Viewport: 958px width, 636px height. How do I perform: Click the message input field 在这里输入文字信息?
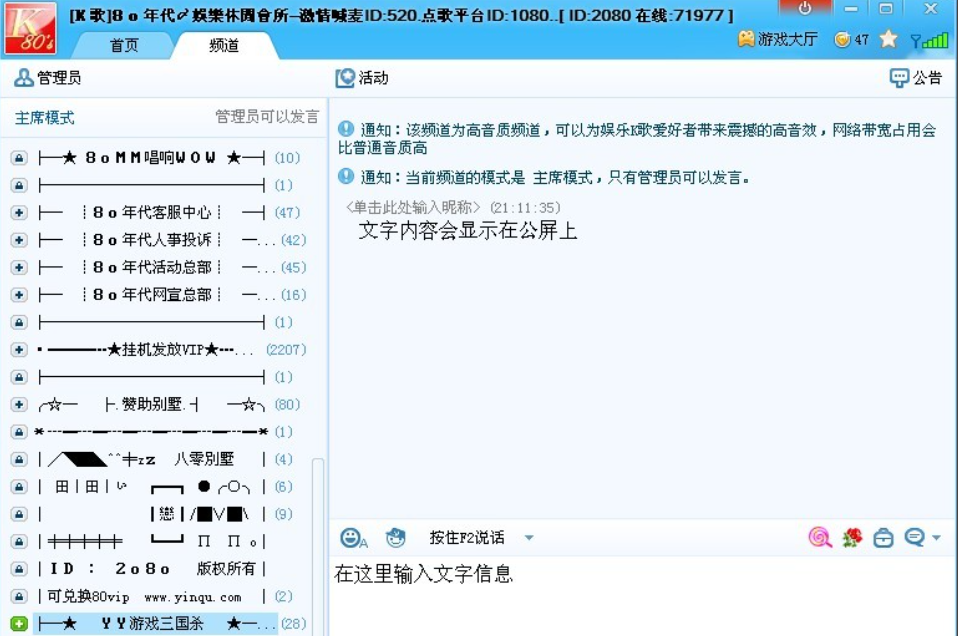click(x=643, y=596)
